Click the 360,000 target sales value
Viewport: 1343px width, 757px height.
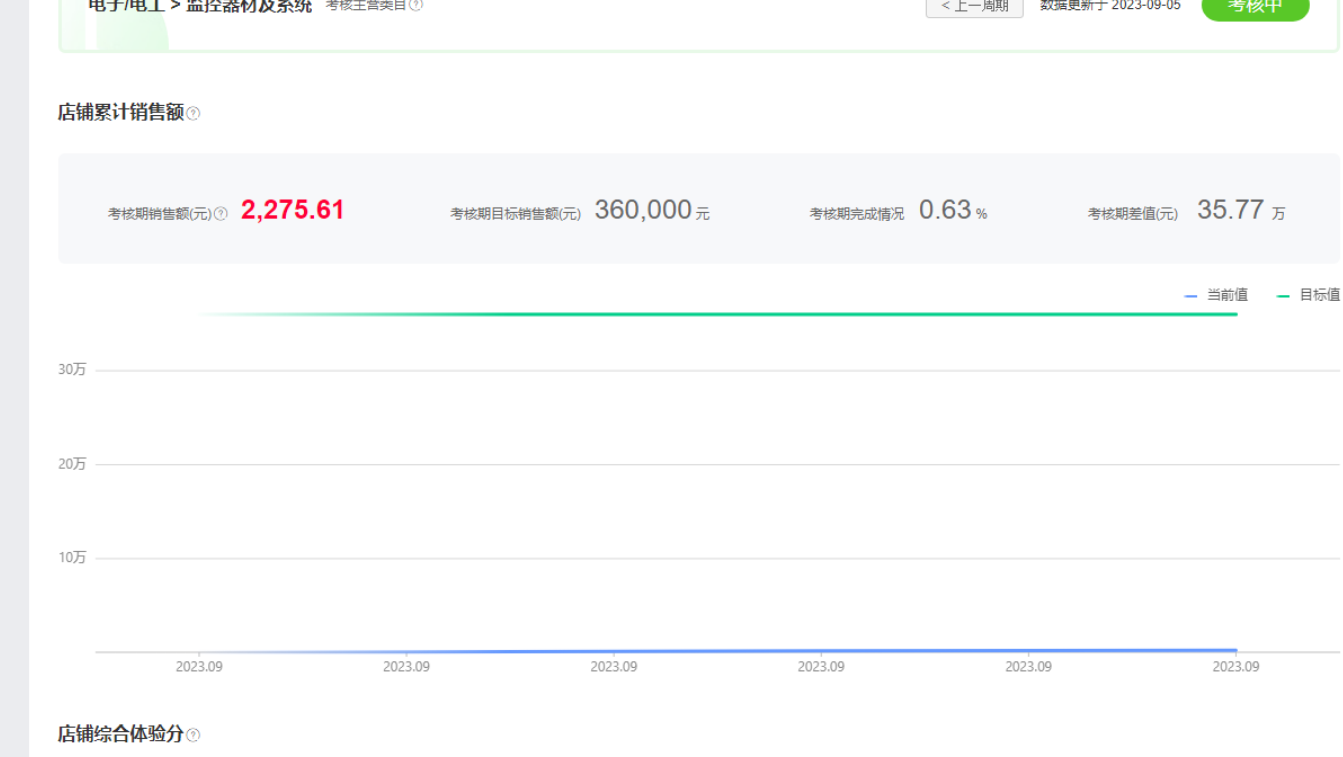(643, 210)
